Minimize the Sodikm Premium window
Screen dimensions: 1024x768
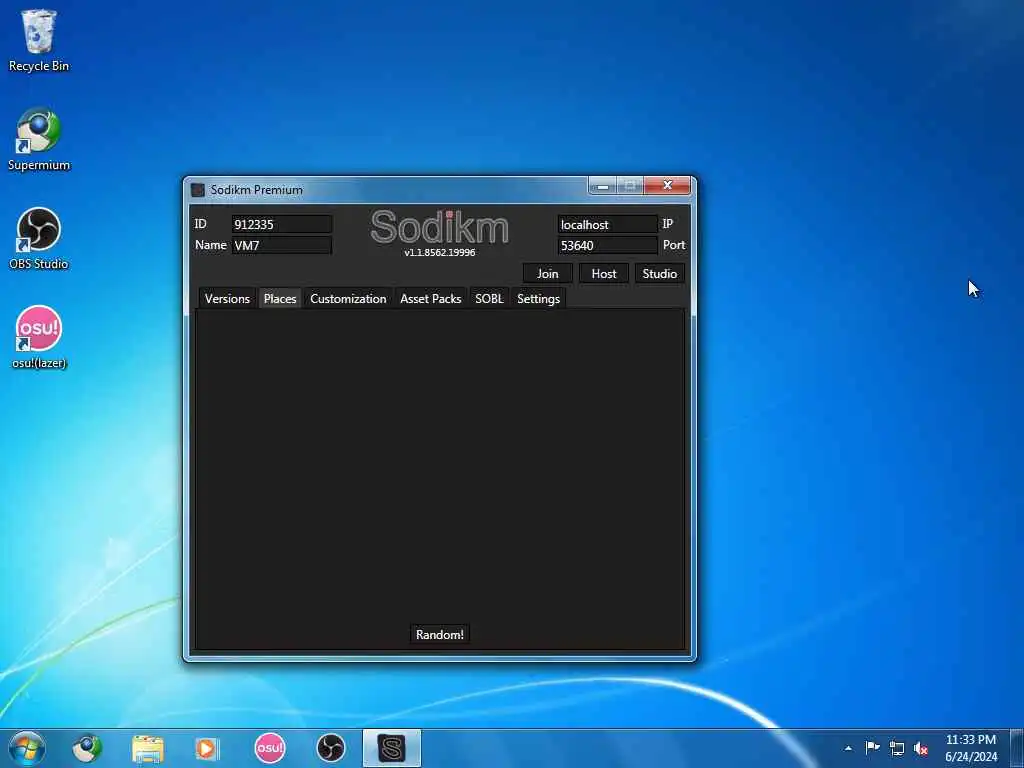tap(603, 186)
